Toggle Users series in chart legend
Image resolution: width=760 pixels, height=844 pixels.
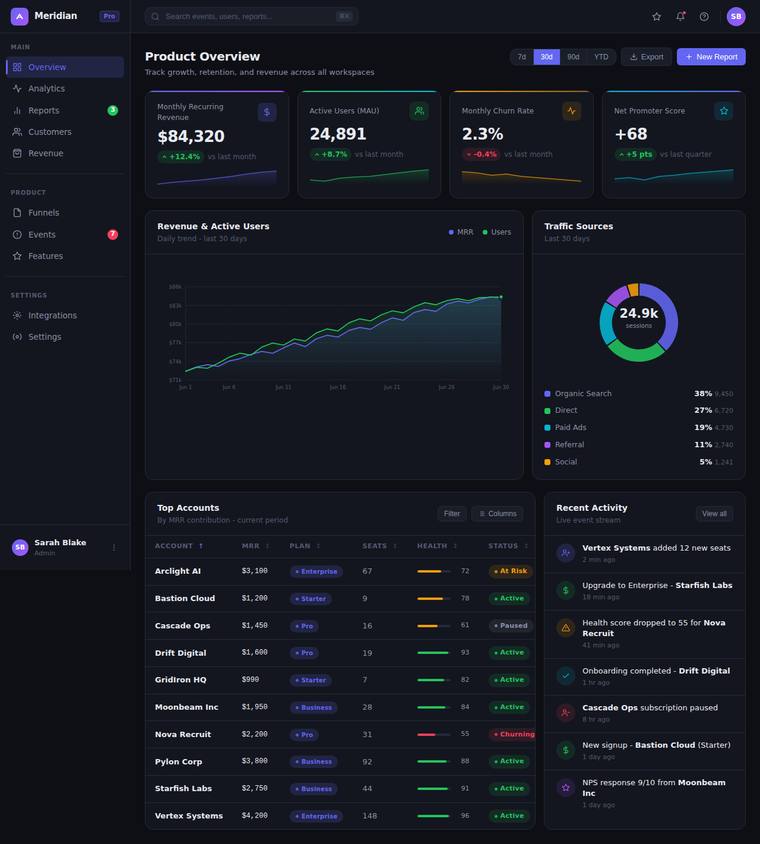[x=497, y=232]
